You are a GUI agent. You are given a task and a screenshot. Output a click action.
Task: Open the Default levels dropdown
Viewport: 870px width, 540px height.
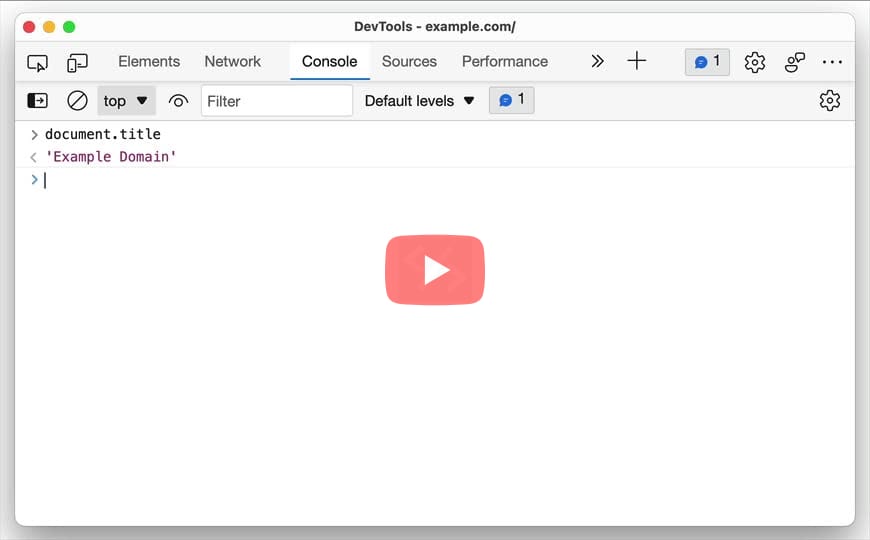click(x=419, y=101)
